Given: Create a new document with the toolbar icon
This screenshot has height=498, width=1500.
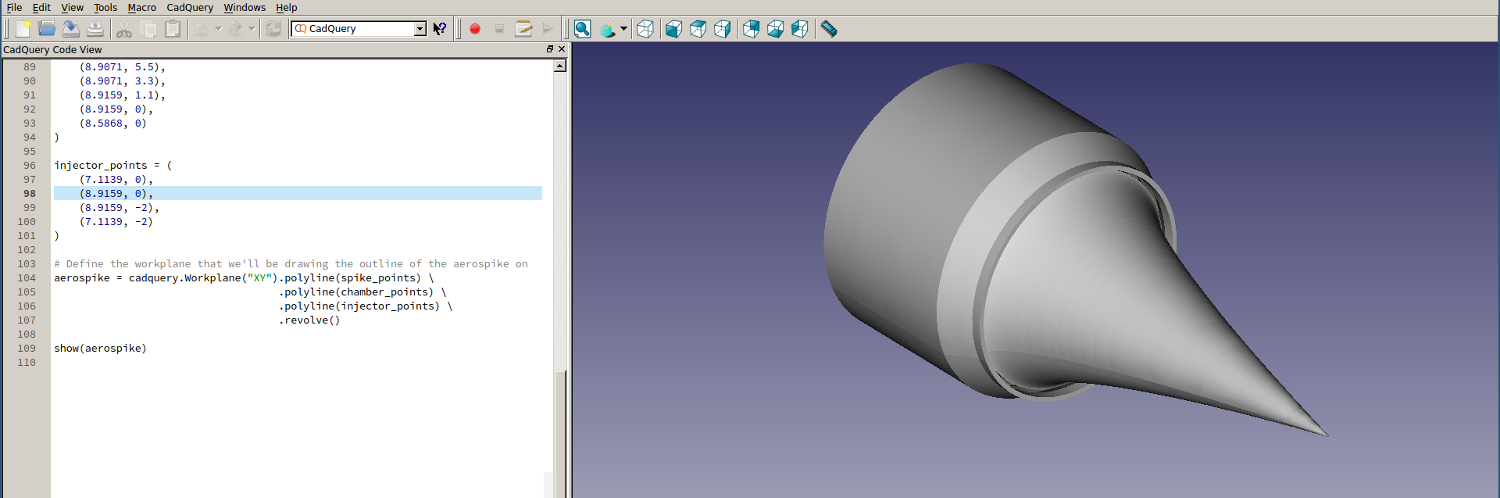Looking at the screenshot, I should (x=22, y=29).
